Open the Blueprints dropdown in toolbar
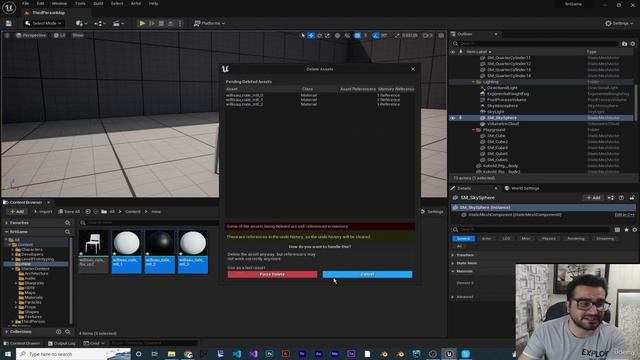This screenshot has height=360, width=640. pyautogui.click(x=100, y=23)
